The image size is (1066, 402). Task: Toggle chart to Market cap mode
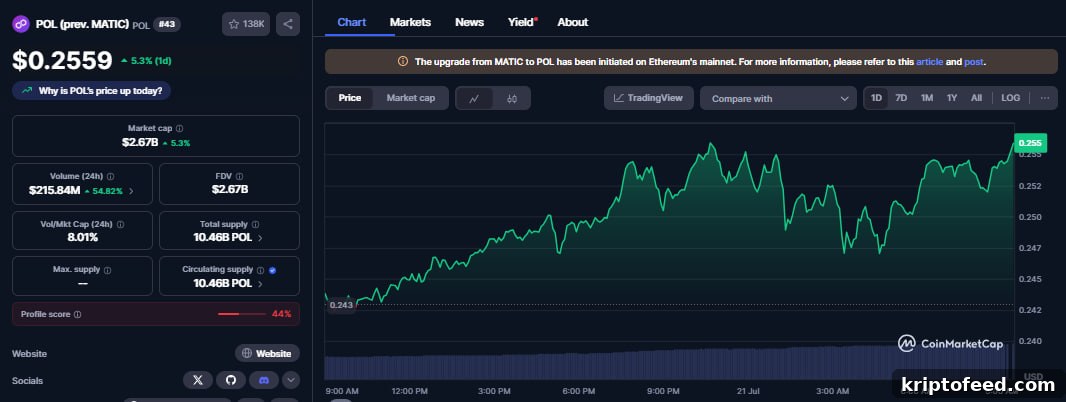411,98
